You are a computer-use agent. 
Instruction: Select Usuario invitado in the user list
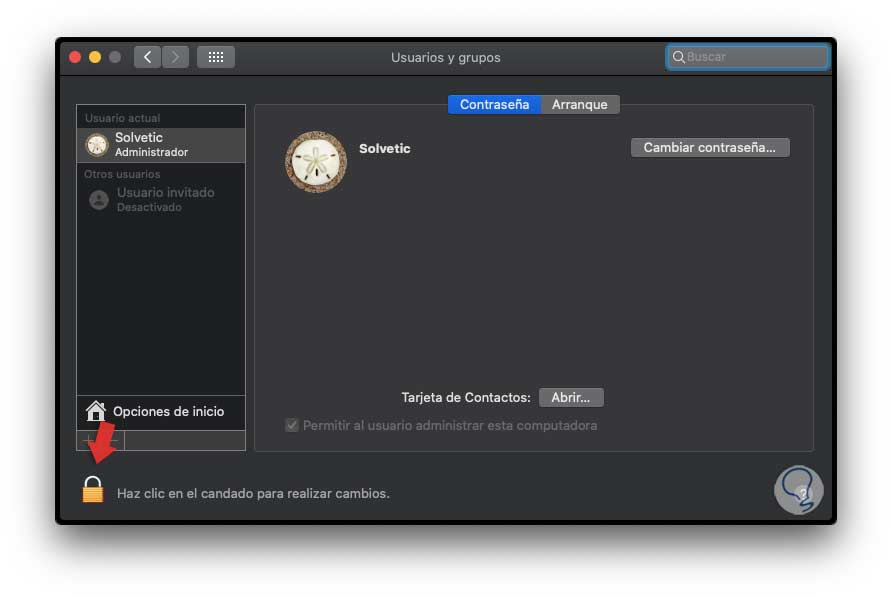[161, 200]
